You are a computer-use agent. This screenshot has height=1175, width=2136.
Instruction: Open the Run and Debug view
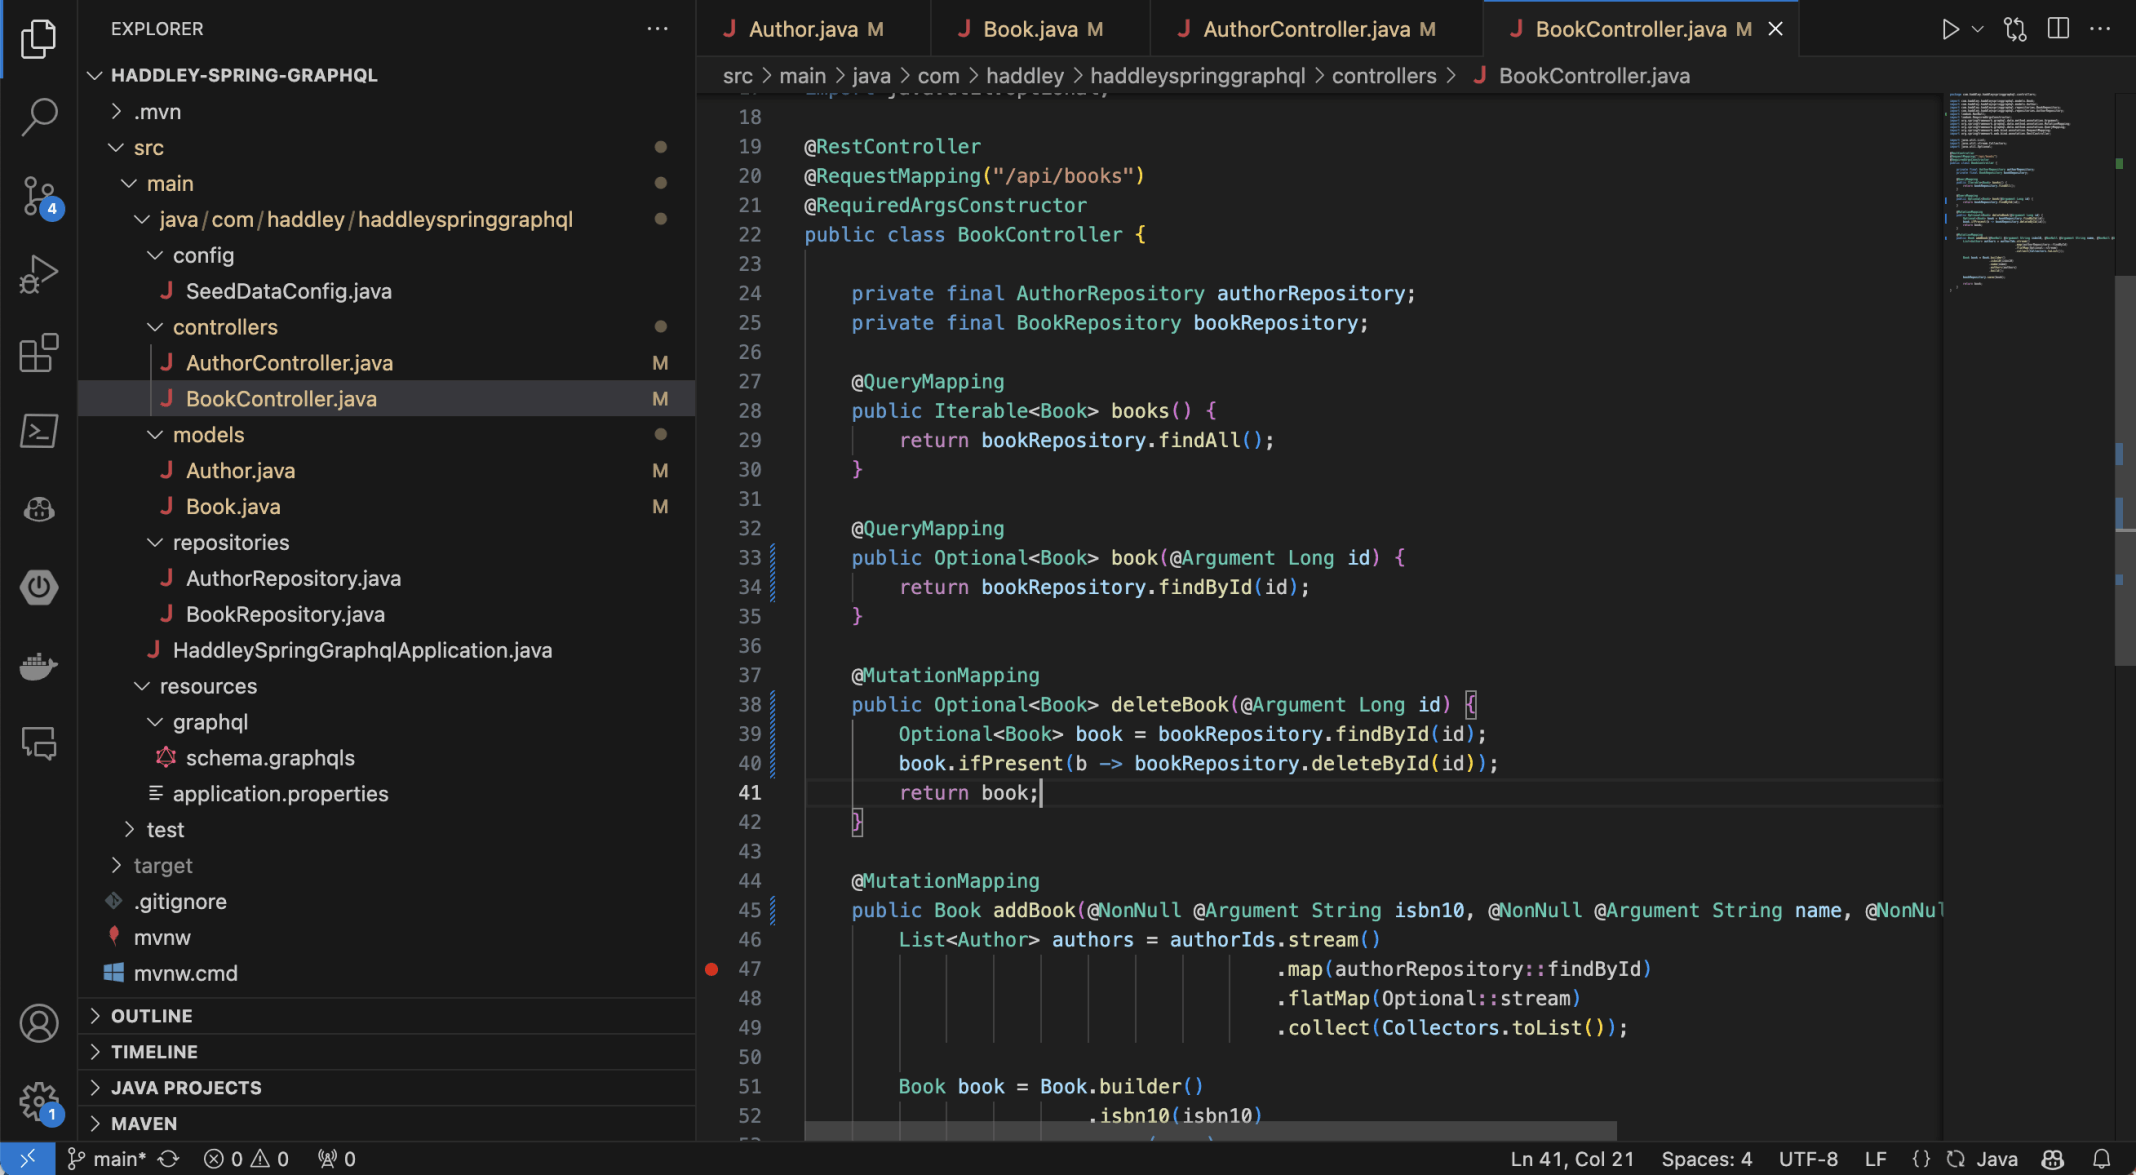[39, 274]
